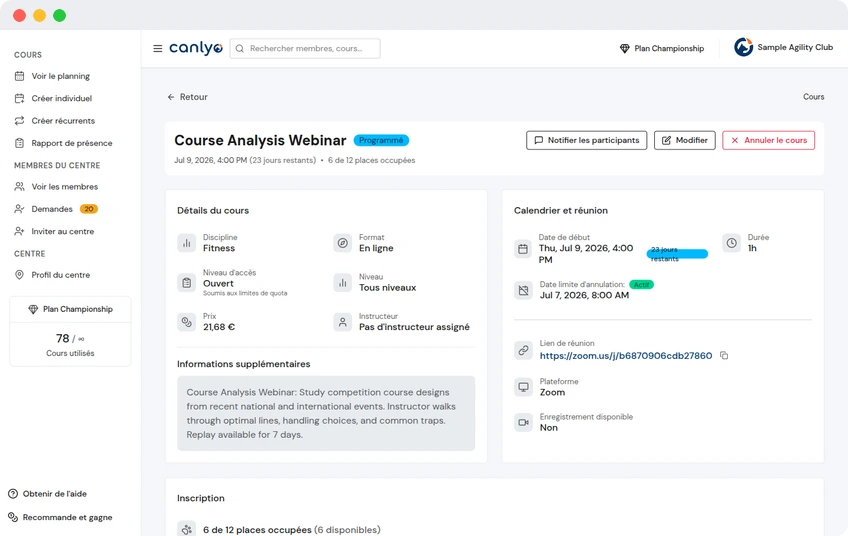Click the Voir les membres people icon
This screenshot has width=848, height=536.
tap(19, 187)
